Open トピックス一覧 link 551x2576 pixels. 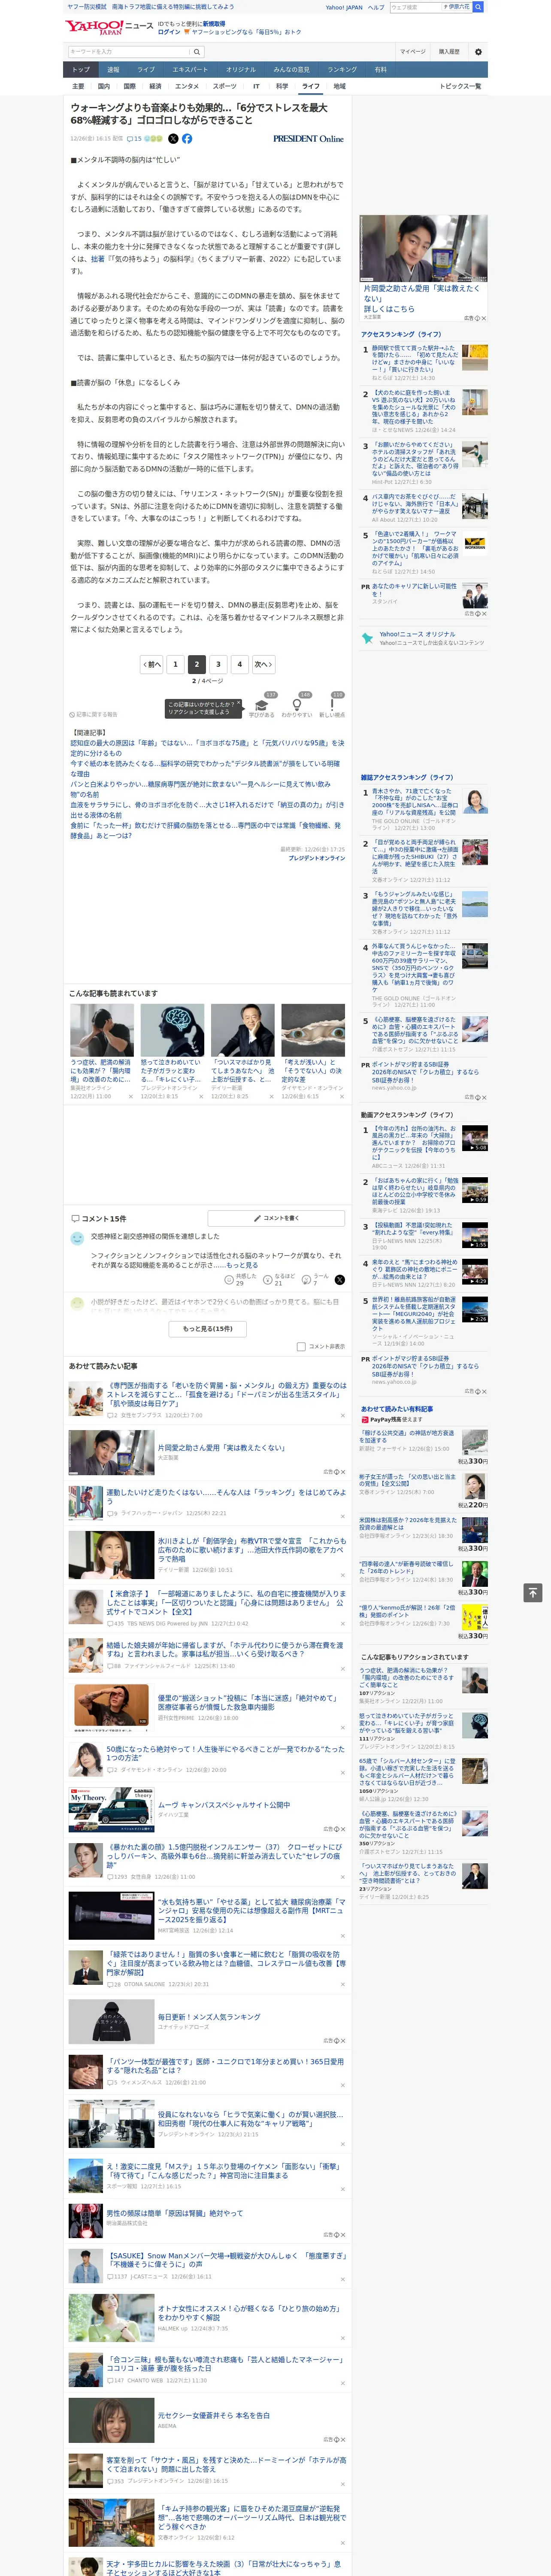pyautogui.click(x=461, y=86)
